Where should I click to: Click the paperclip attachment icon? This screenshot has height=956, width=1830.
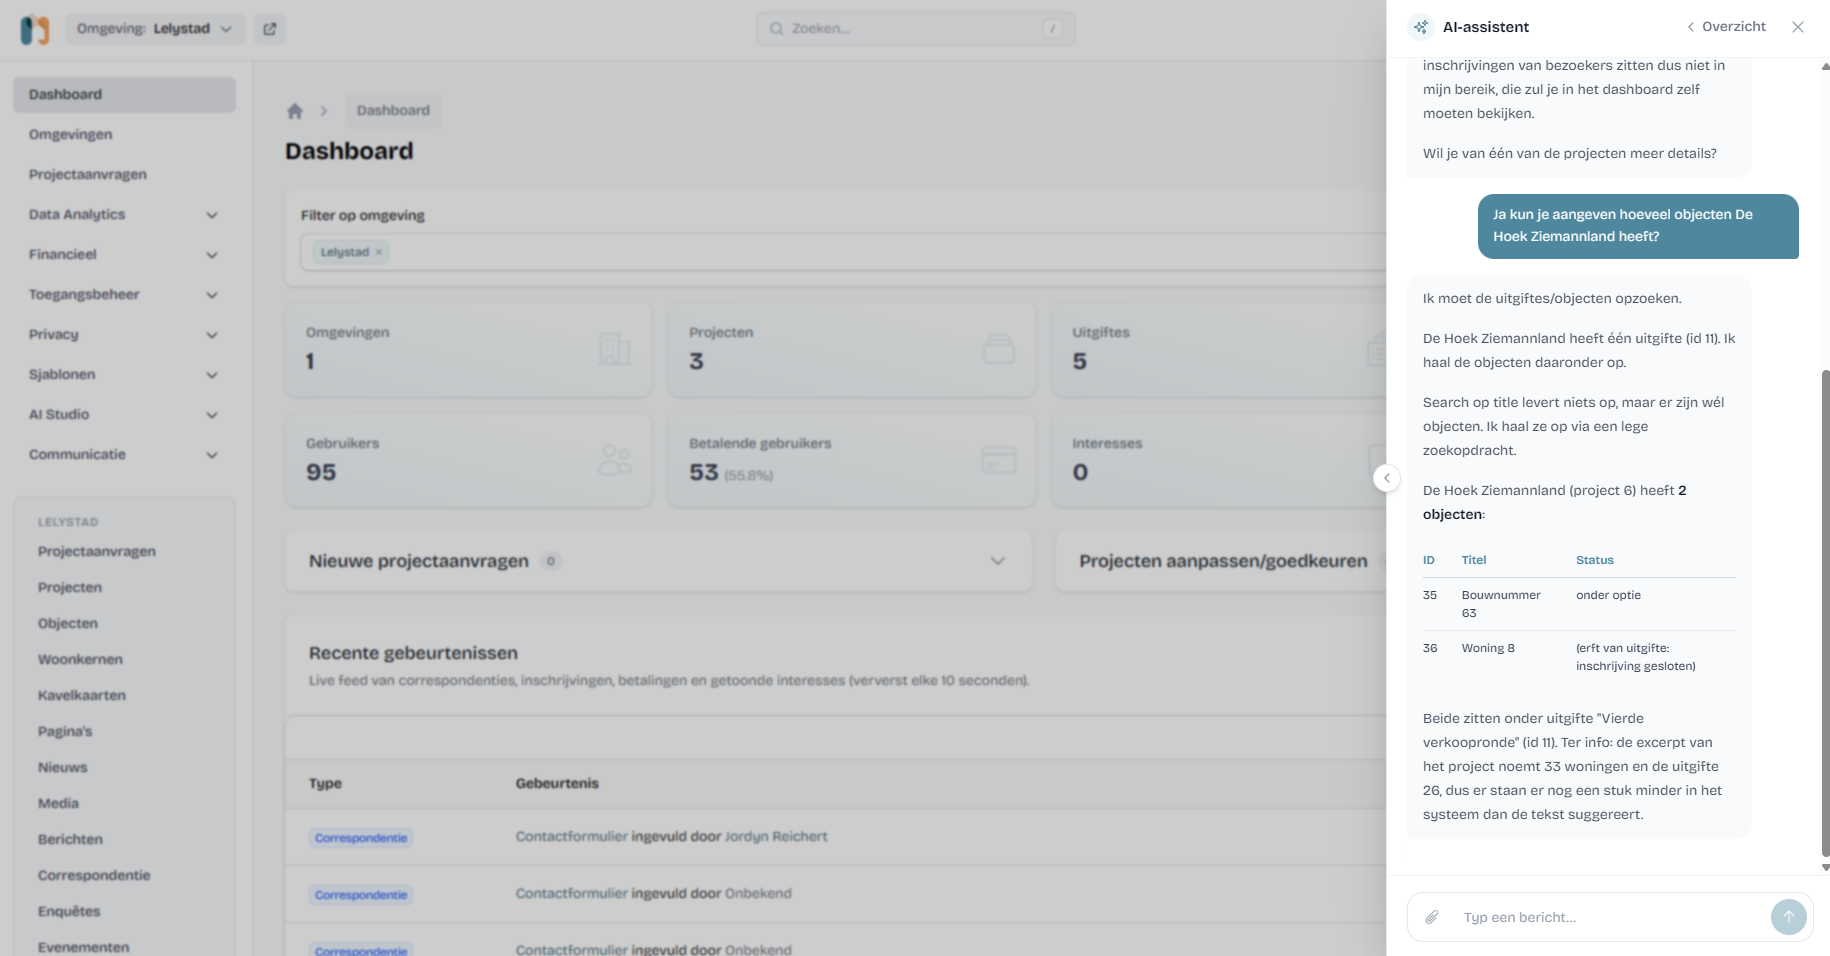coord(1432,917)
